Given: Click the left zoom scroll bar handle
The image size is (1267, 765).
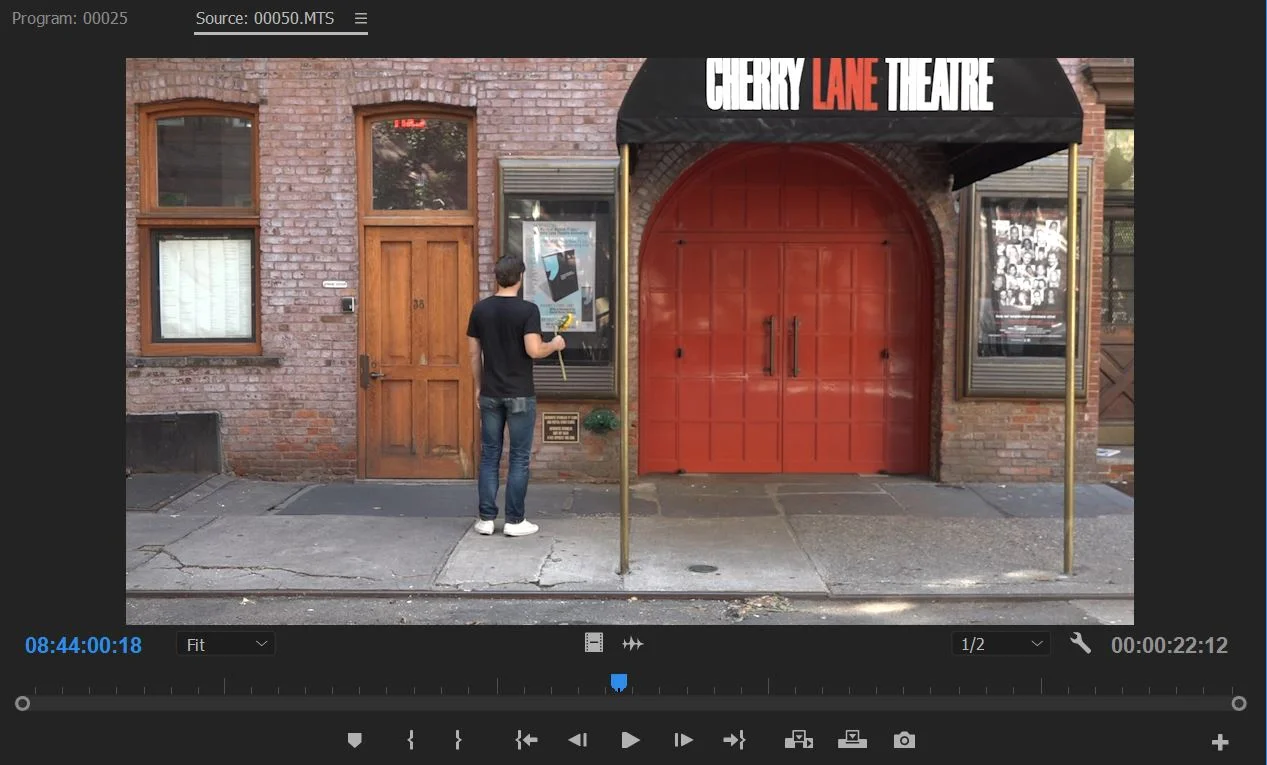Looking at the screenshot, I should [x=22, y=704].
